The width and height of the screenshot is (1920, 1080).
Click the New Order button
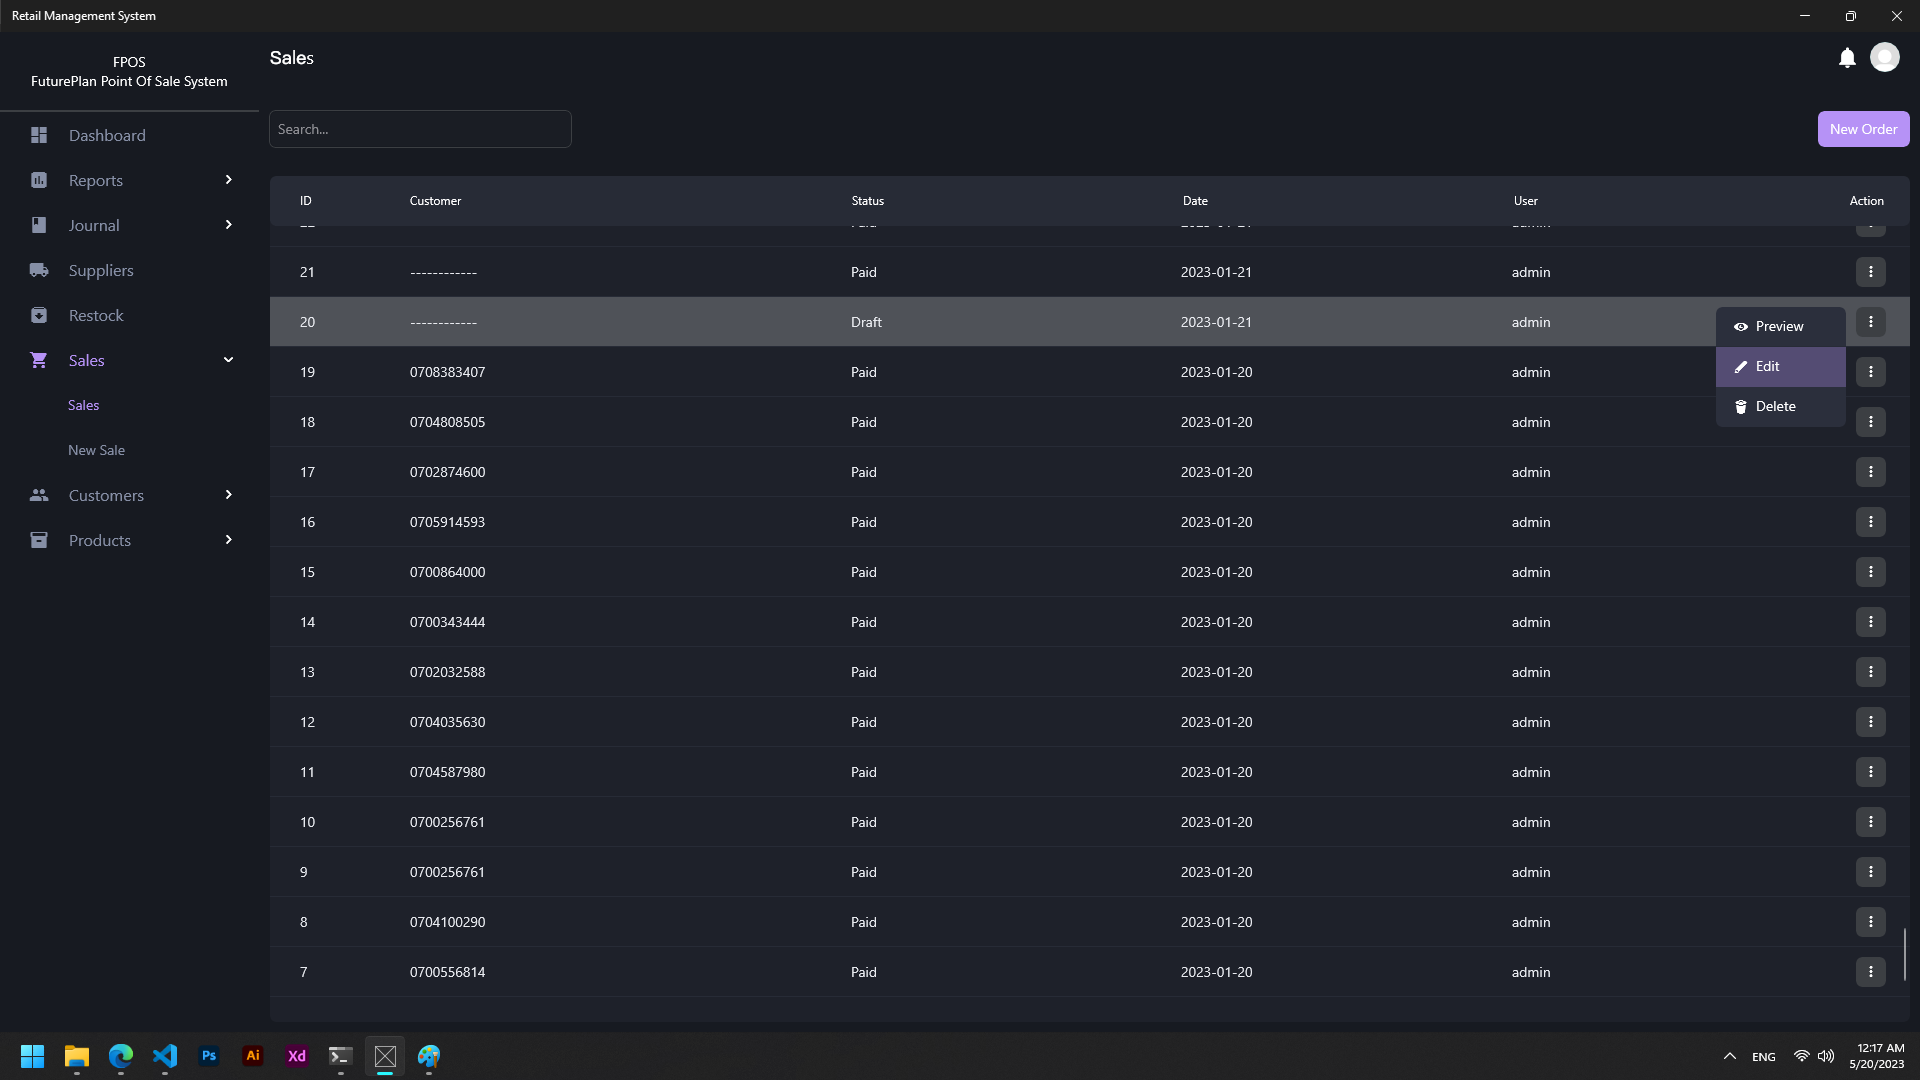[1862, 128]
